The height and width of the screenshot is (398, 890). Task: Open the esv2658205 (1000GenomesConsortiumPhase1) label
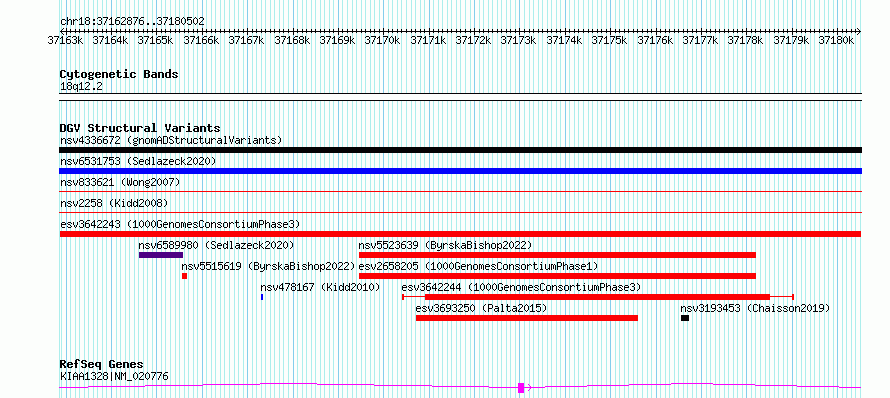click(x=478, y=266)
